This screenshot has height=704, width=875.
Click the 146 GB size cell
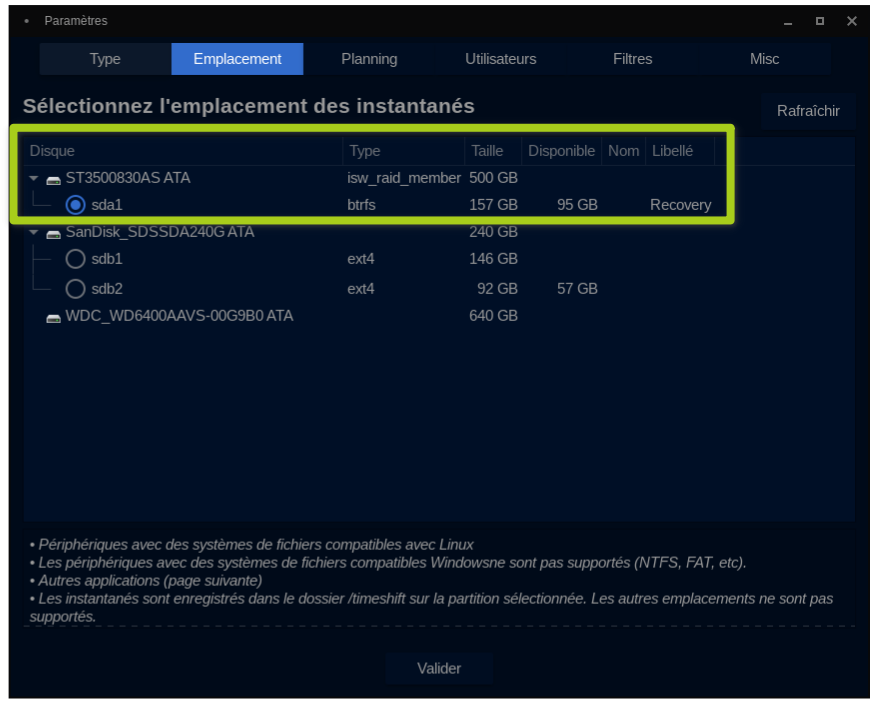[x=493, y=259]
